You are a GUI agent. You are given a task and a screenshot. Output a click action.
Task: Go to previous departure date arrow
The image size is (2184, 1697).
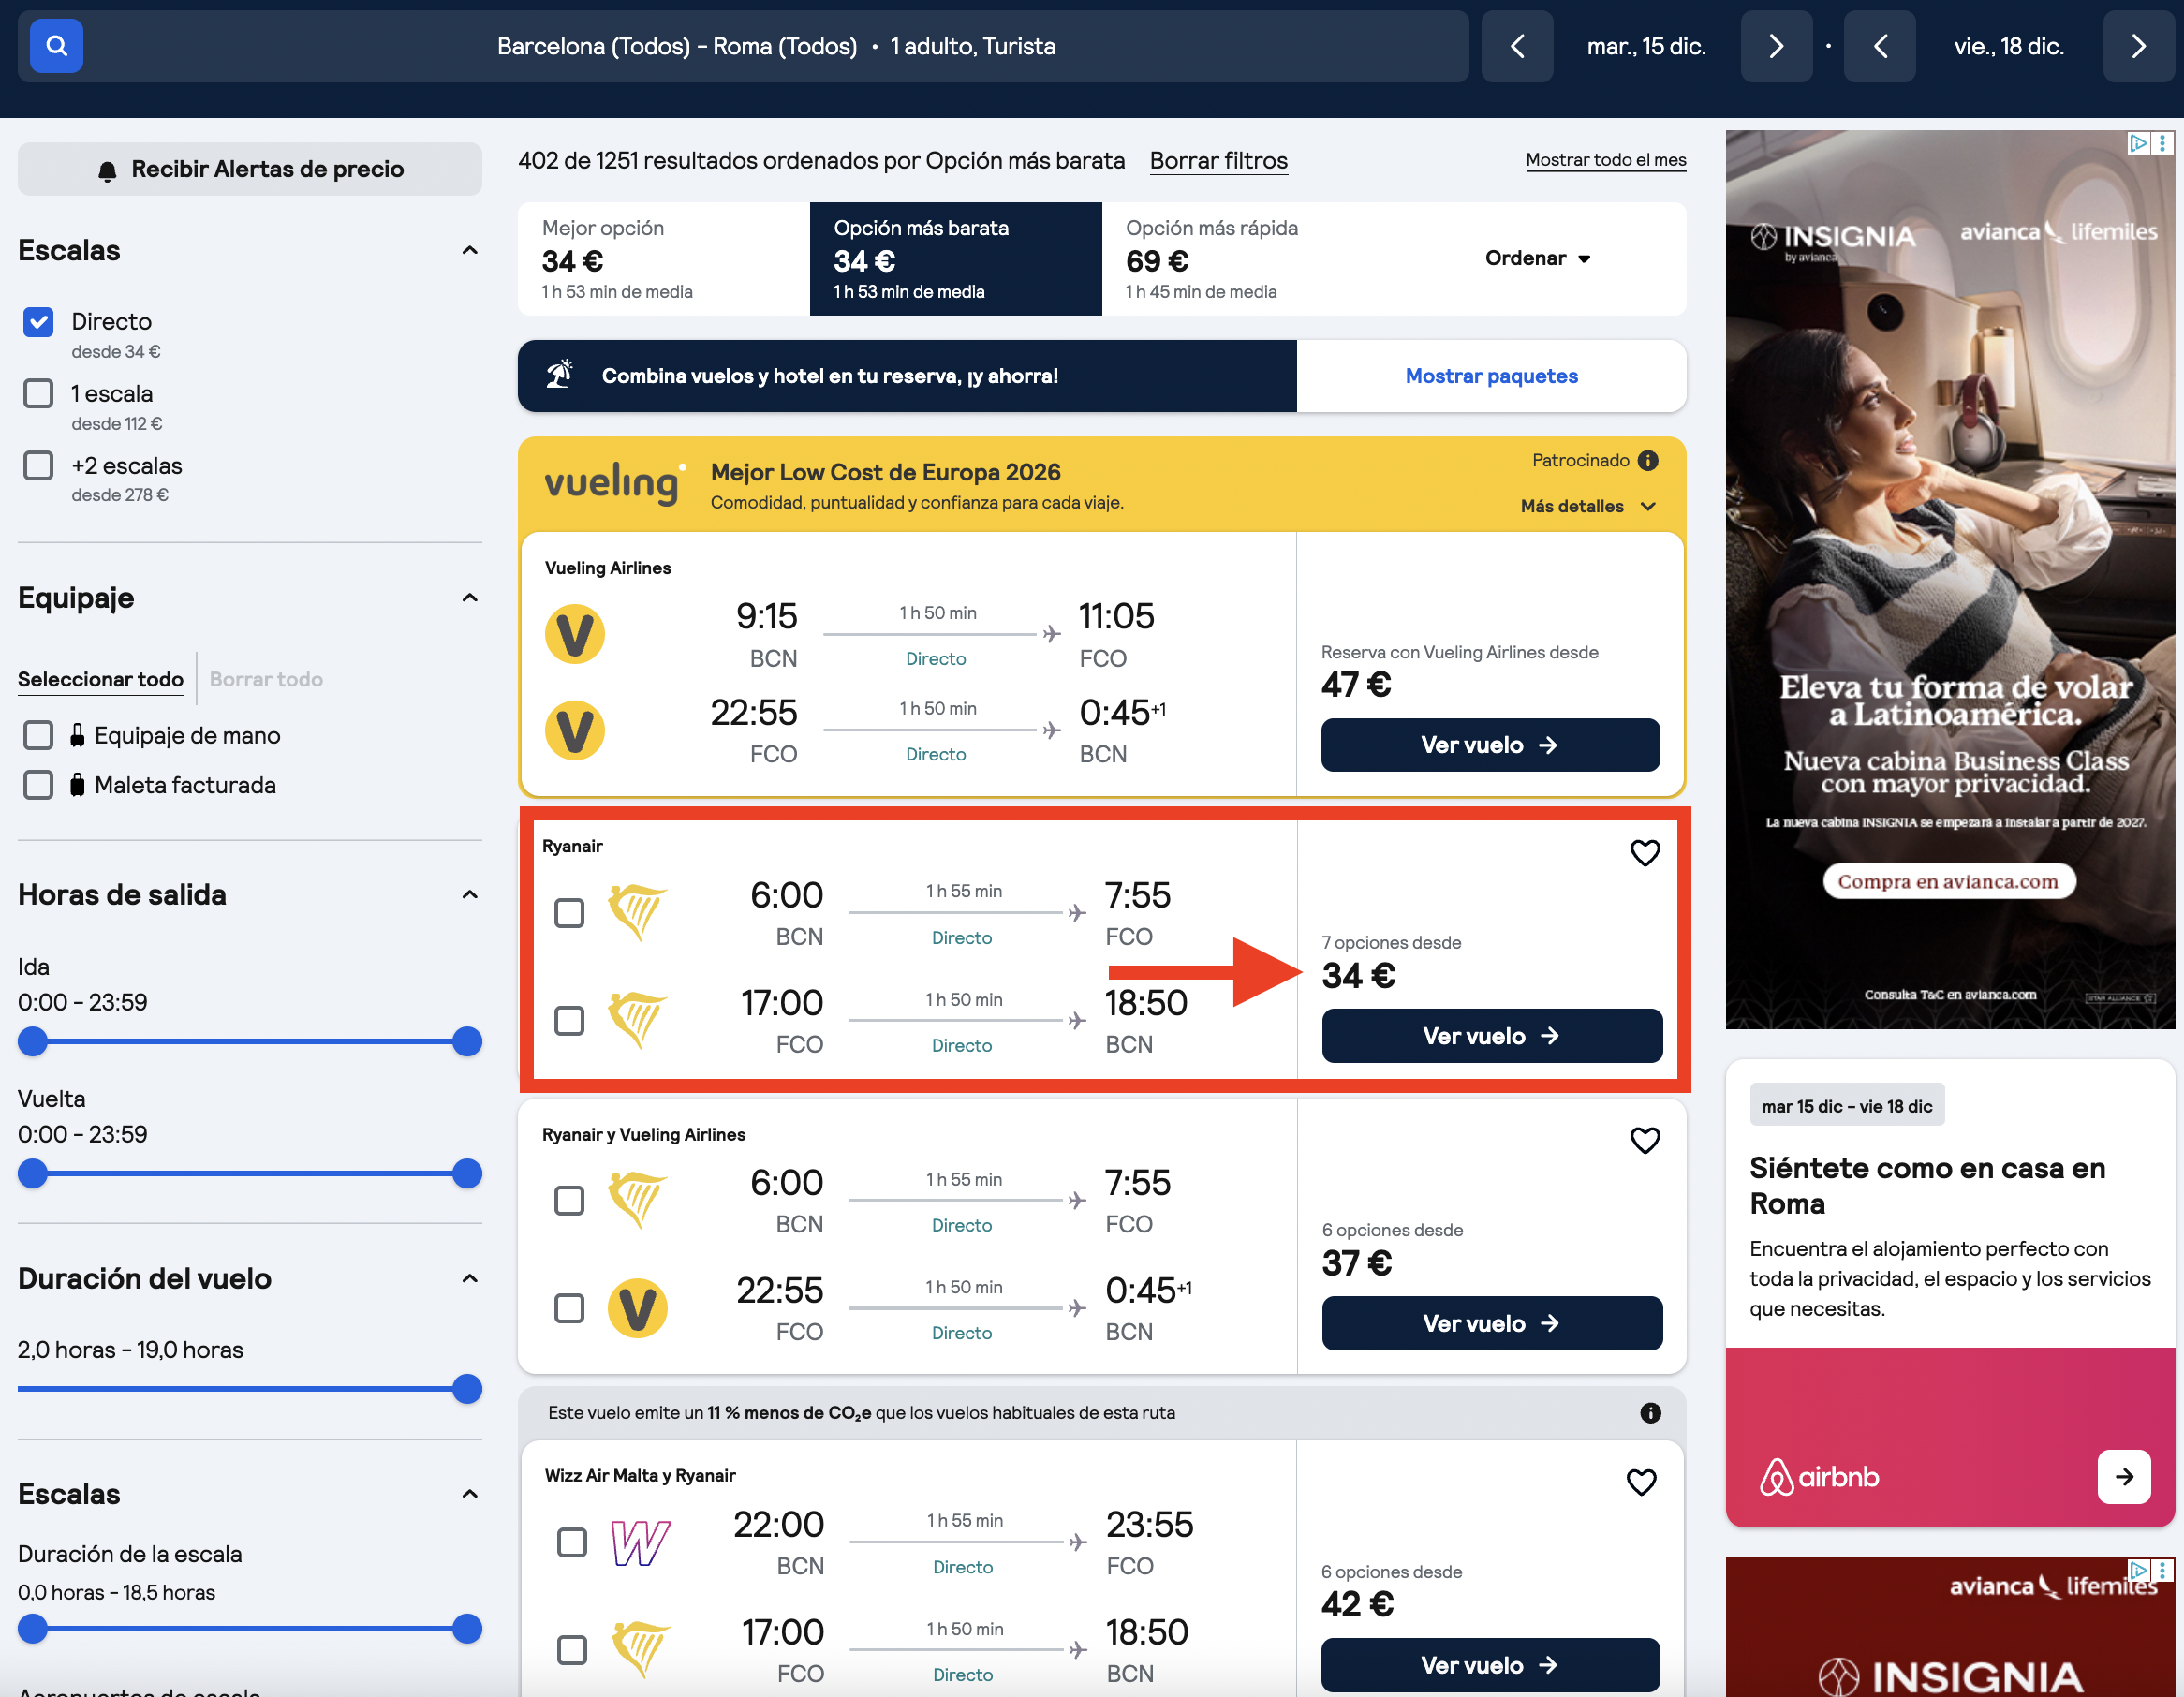point(1516,46)
